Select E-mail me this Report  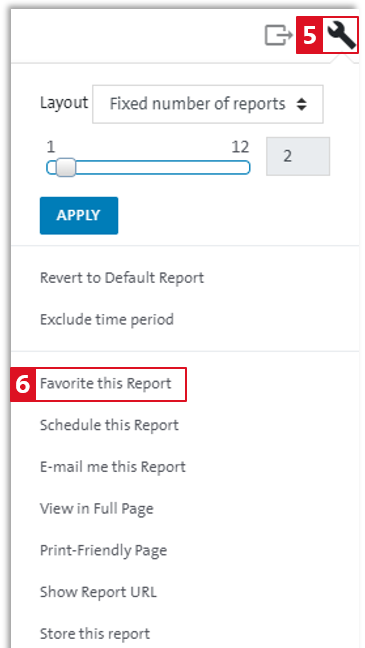click(112, 467)
